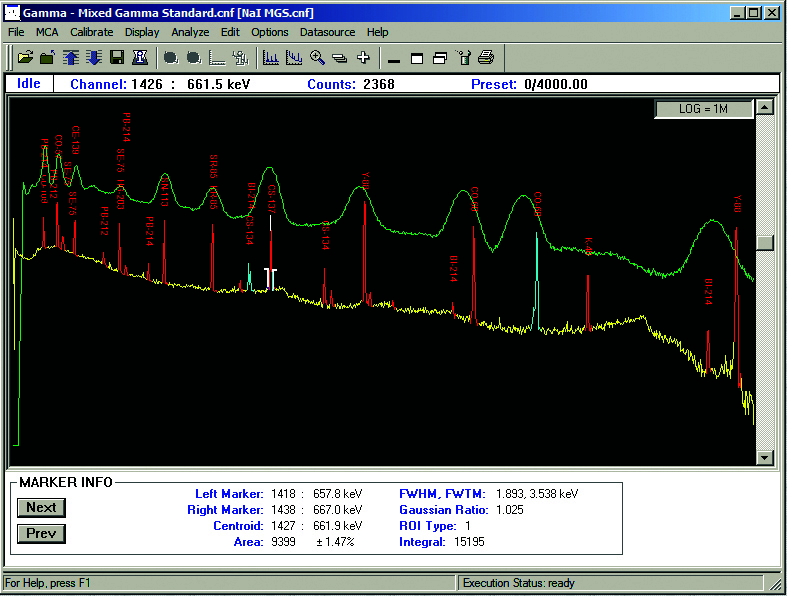Click the grayed-out figure toolbar icon
Viewport: 787px width, 596px height.
[x=240, y=58]
